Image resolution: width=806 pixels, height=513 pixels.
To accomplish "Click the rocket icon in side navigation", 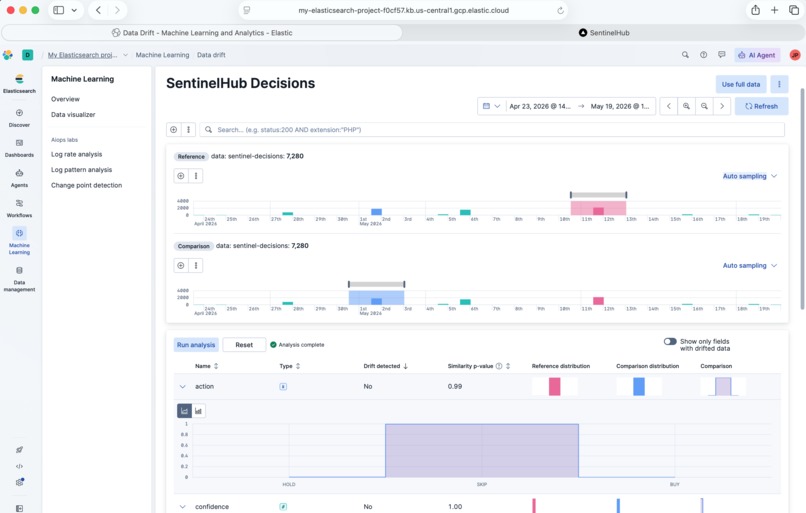I will click(x=19, y=450).
